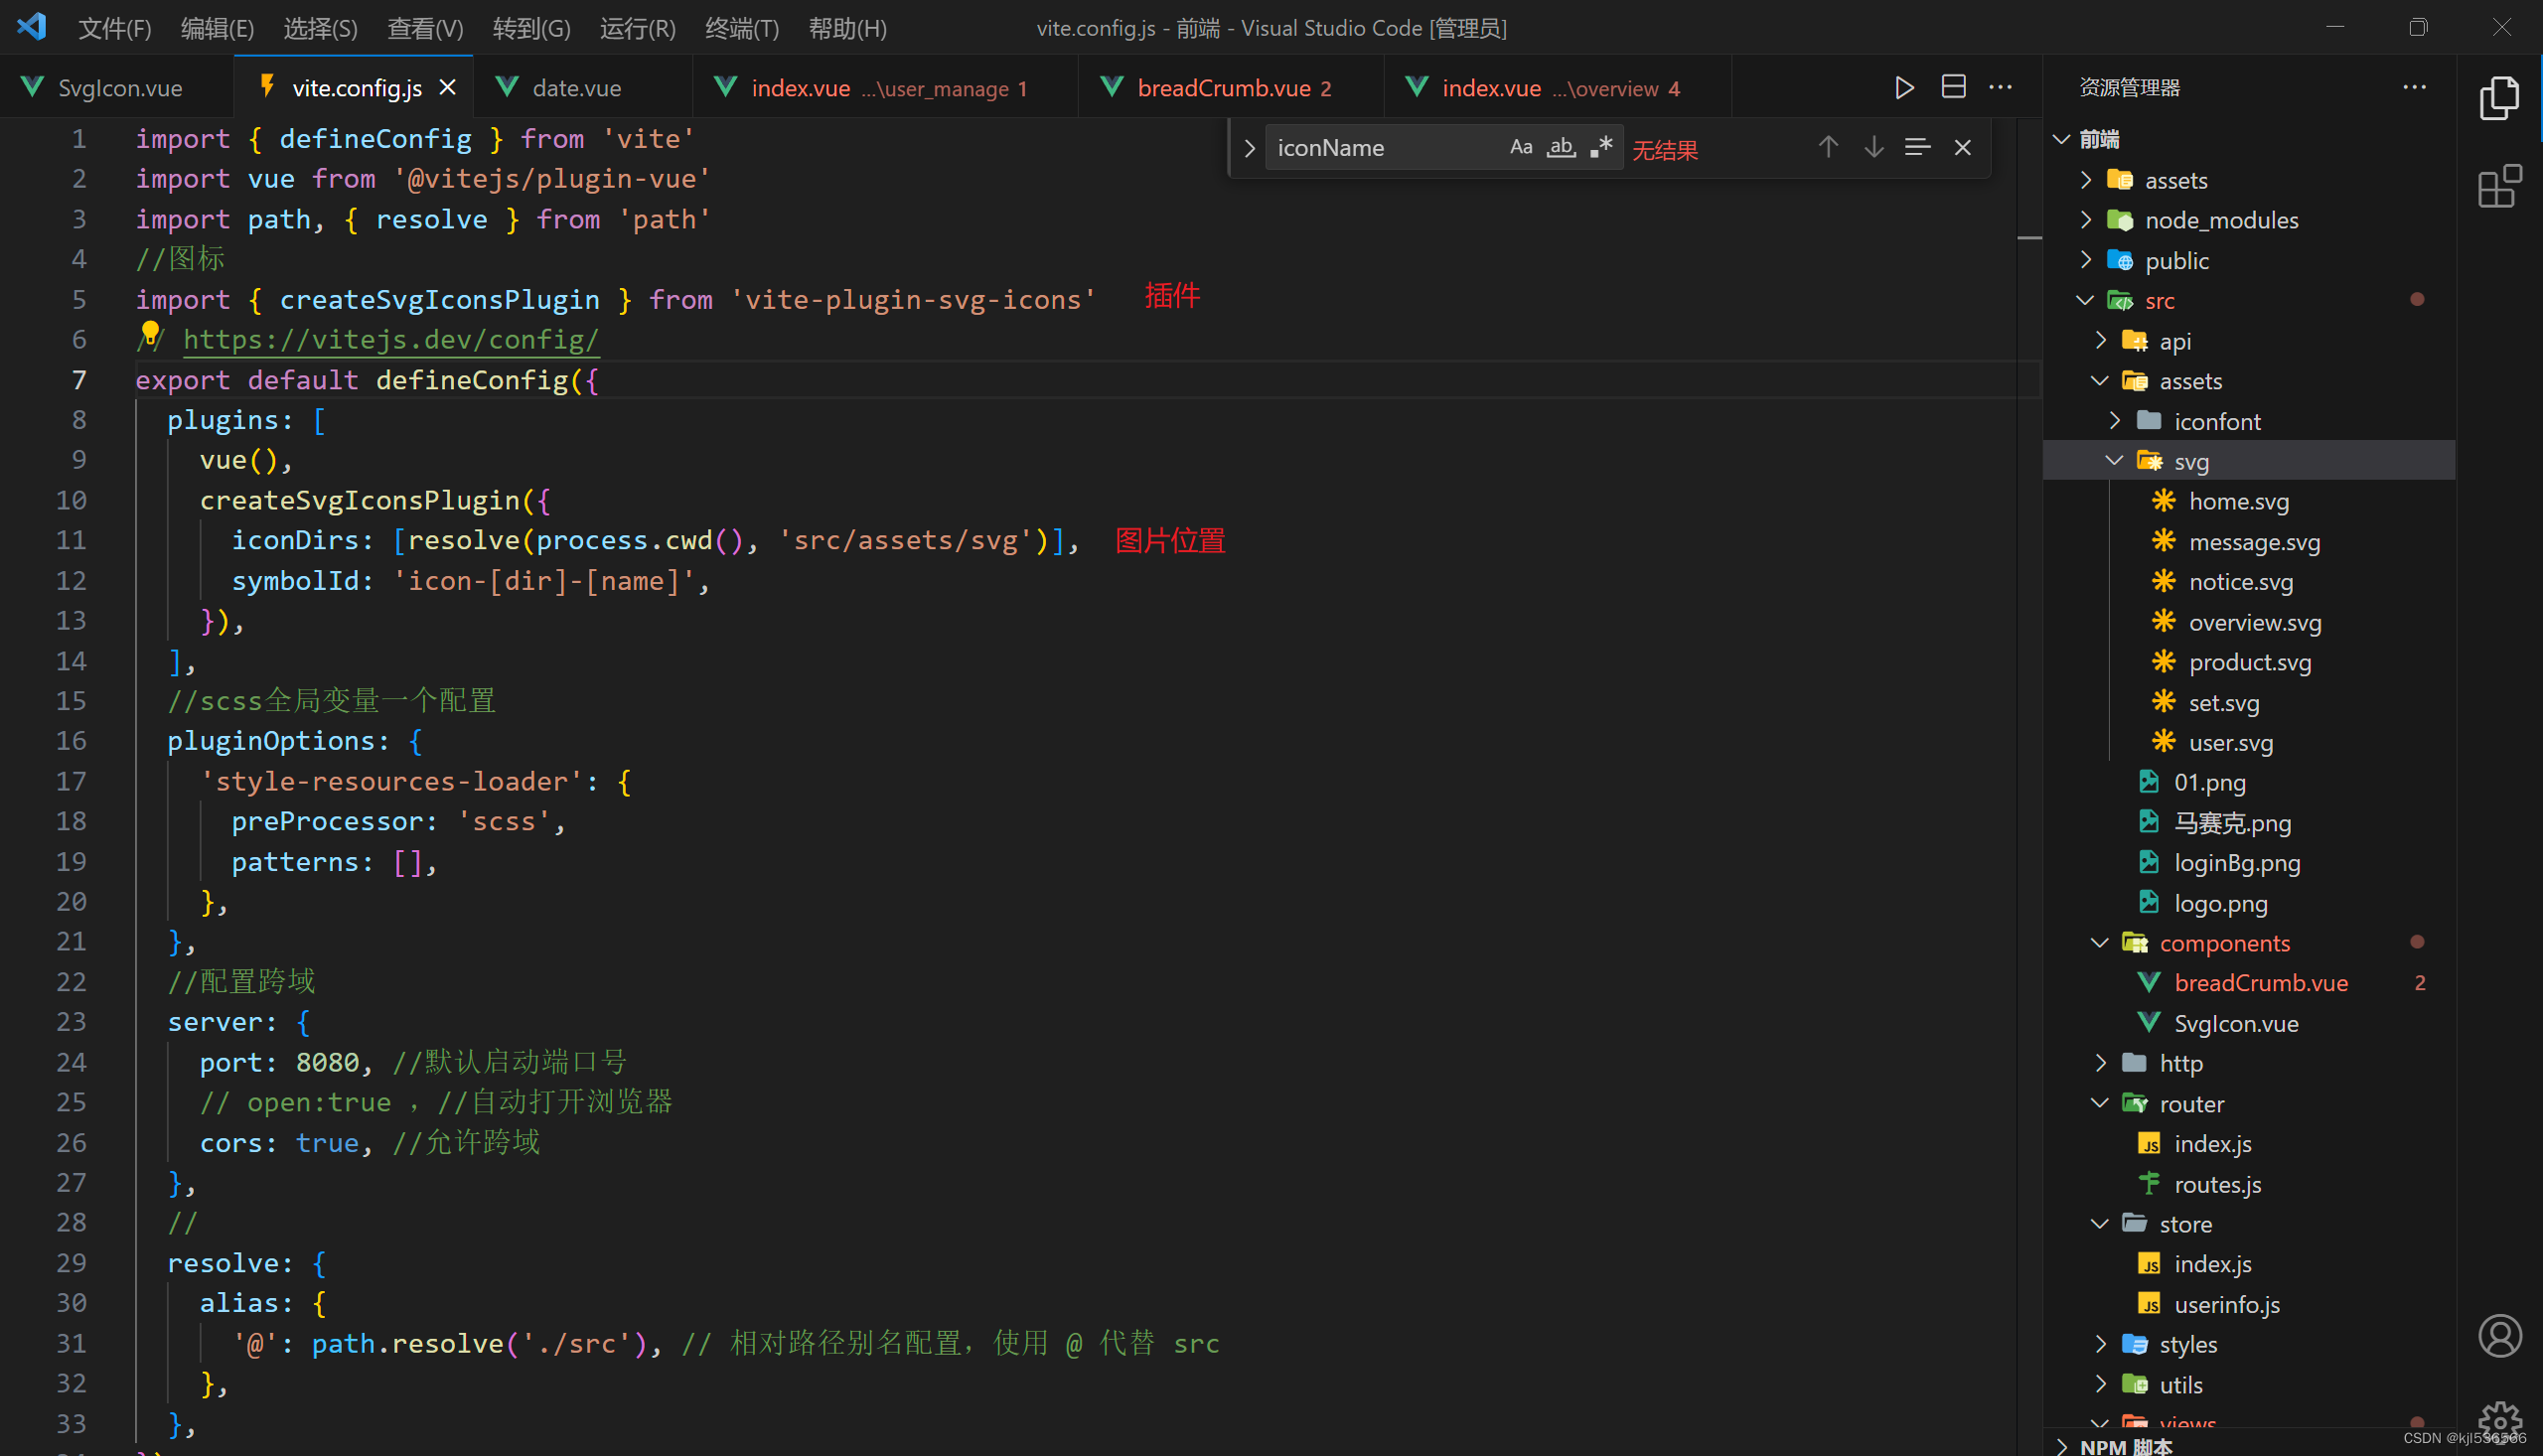Open userinfo.js under store
2543x1456 pixels.
coord(2249,1304)
